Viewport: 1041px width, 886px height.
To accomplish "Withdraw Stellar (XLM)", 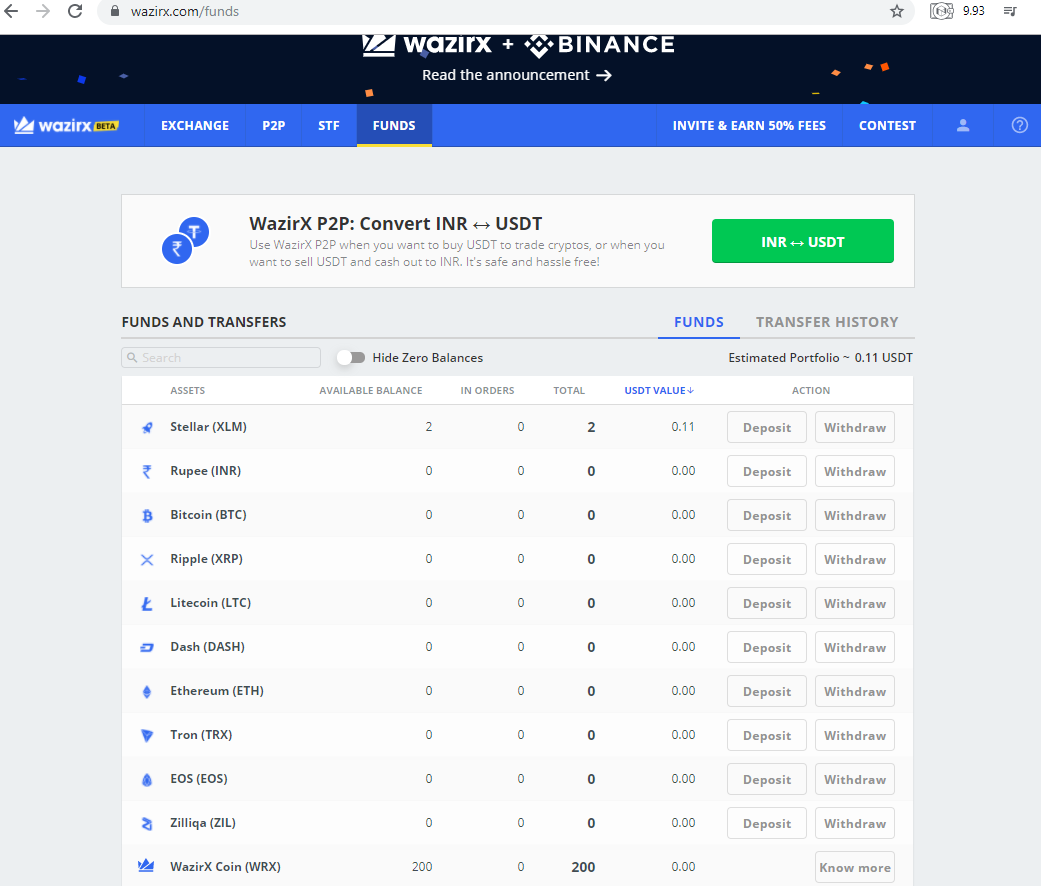I will [854, 427].
